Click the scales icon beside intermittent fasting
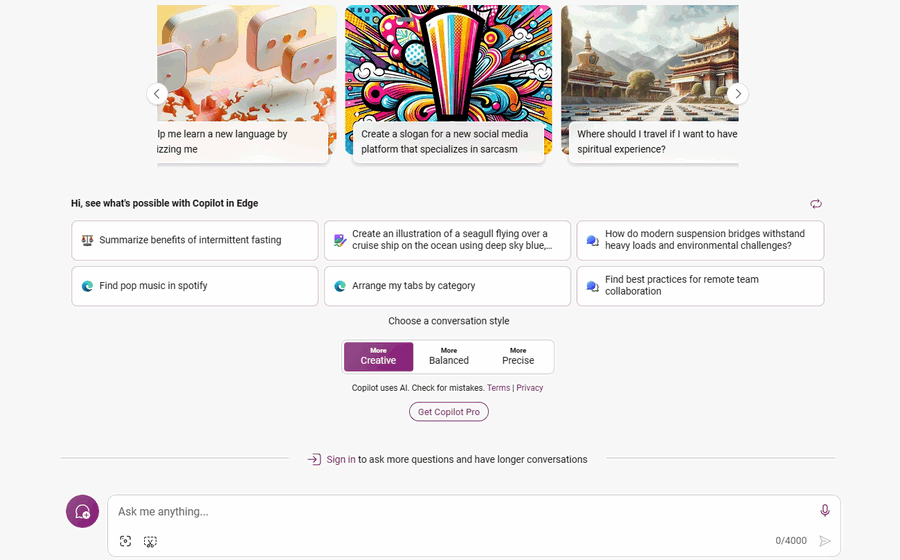The height and width of the screenshot is (560, 900). [87, 240]
